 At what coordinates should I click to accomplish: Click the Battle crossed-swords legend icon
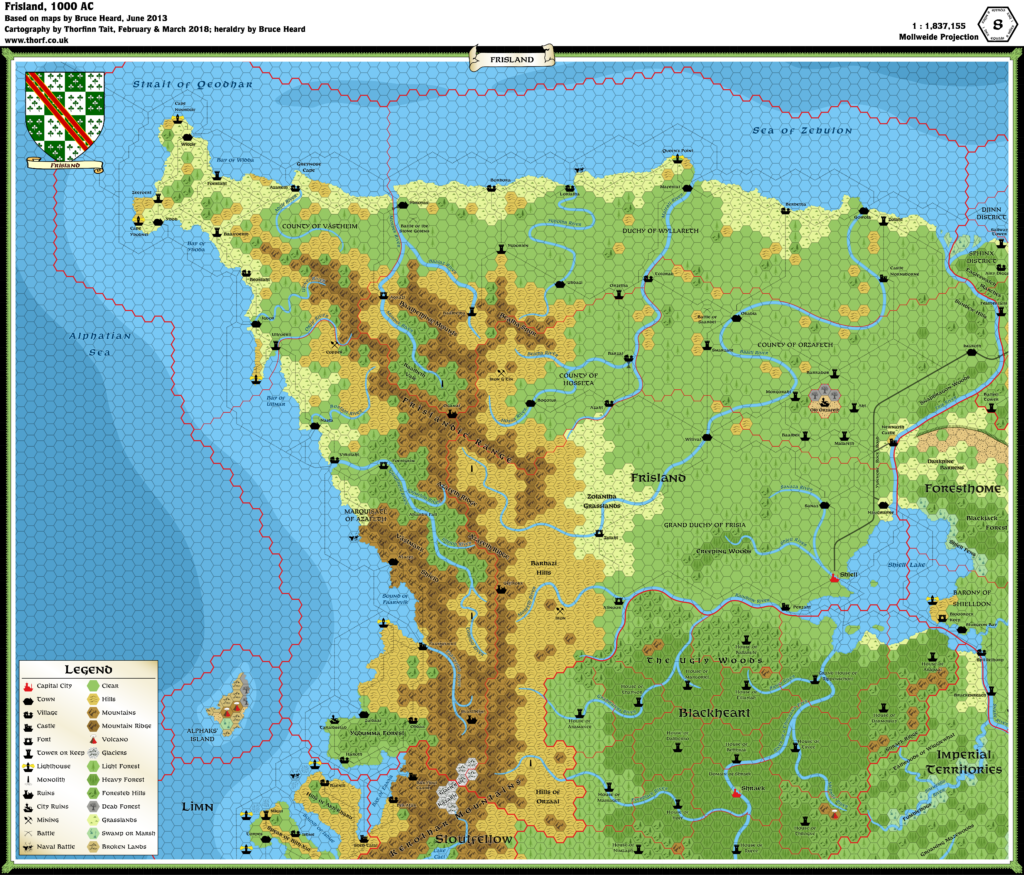point(27,833)
